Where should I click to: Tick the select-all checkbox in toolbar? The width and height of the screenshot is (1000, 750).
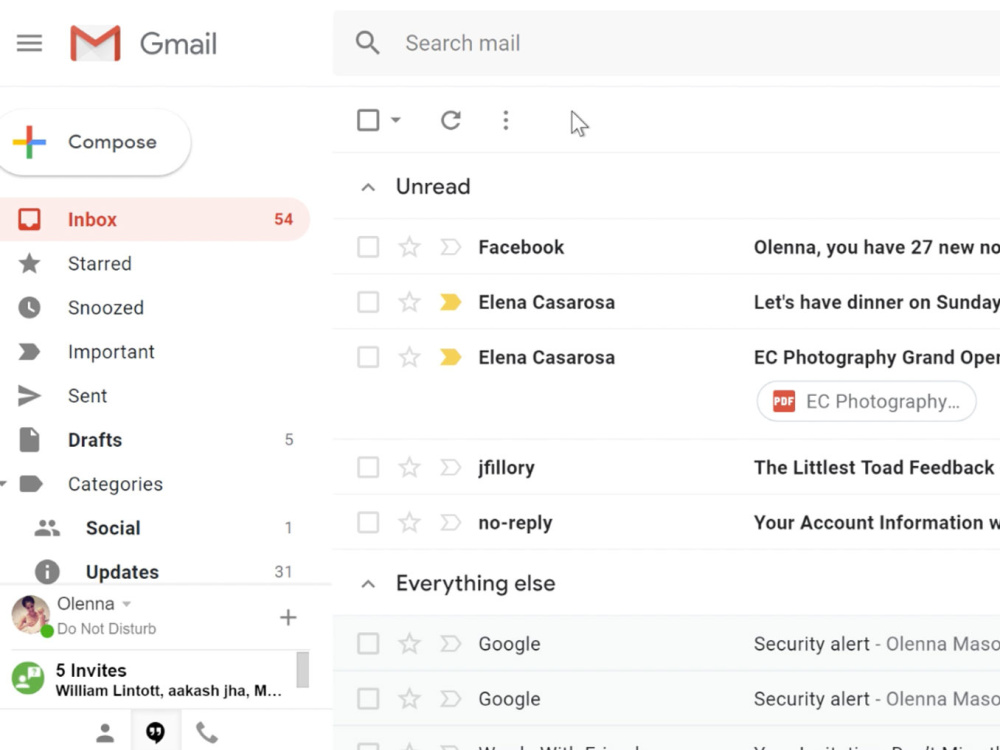pos(368,120)
